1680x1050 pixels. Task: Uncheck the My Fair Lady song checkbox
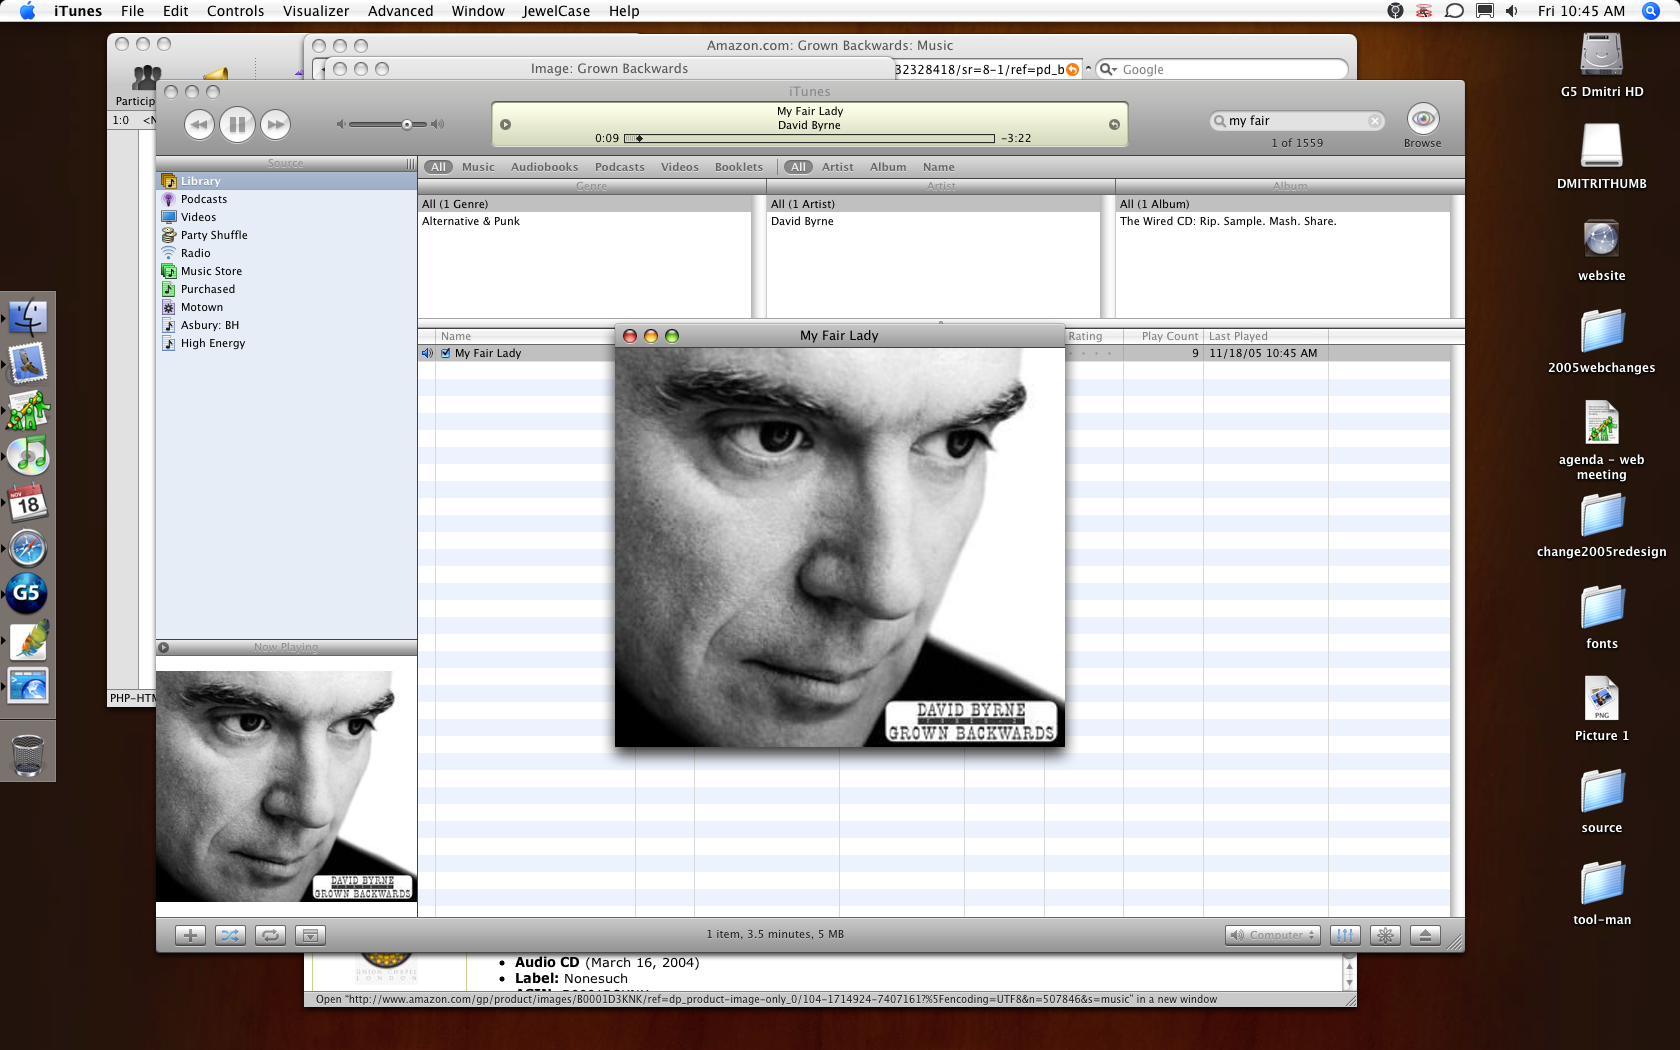[x=446, y=353]
